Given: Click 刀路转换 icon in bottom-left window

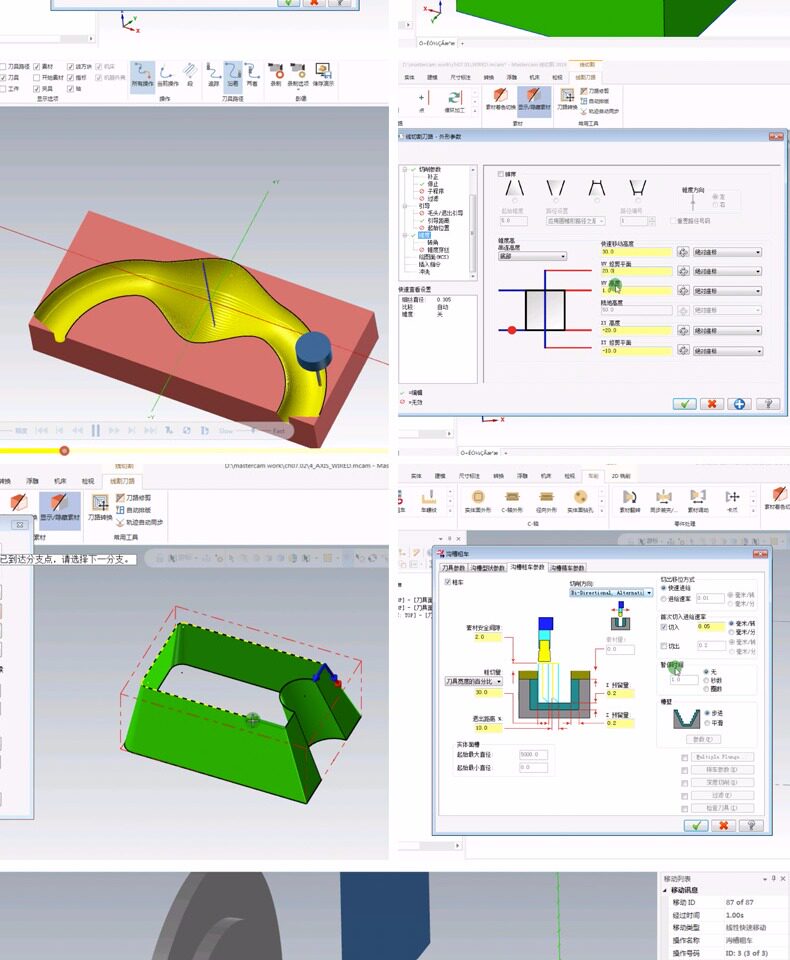Looking at the screenshot, I should (x=100, y=508).
